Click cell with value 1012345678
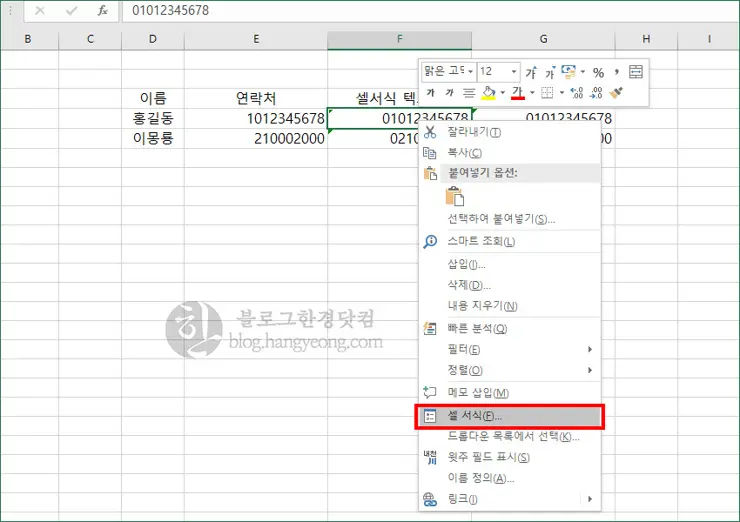 coord(256,118)
